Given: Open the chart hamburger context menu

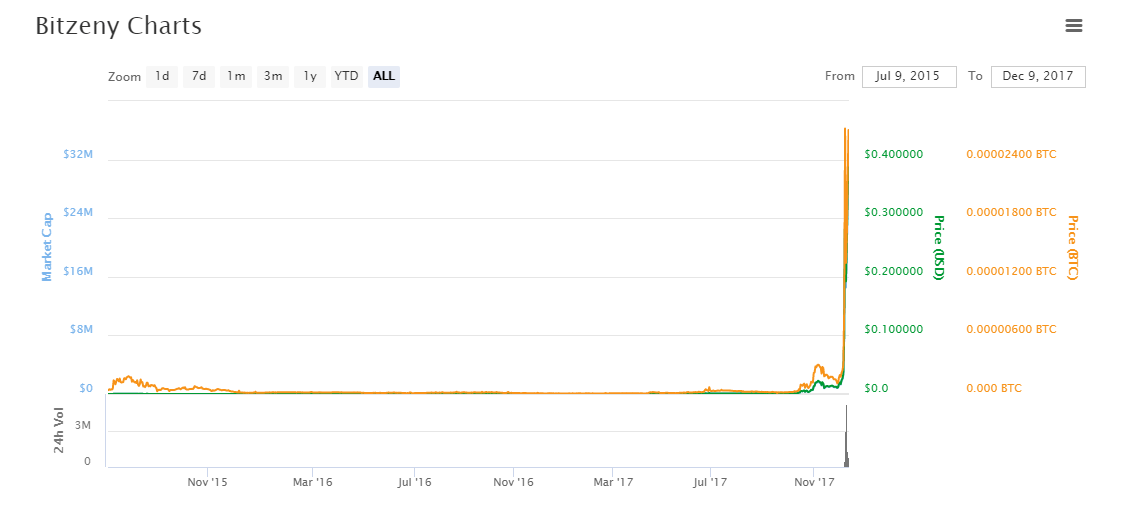Looking at the screenshot, I should pos(1074,26).
